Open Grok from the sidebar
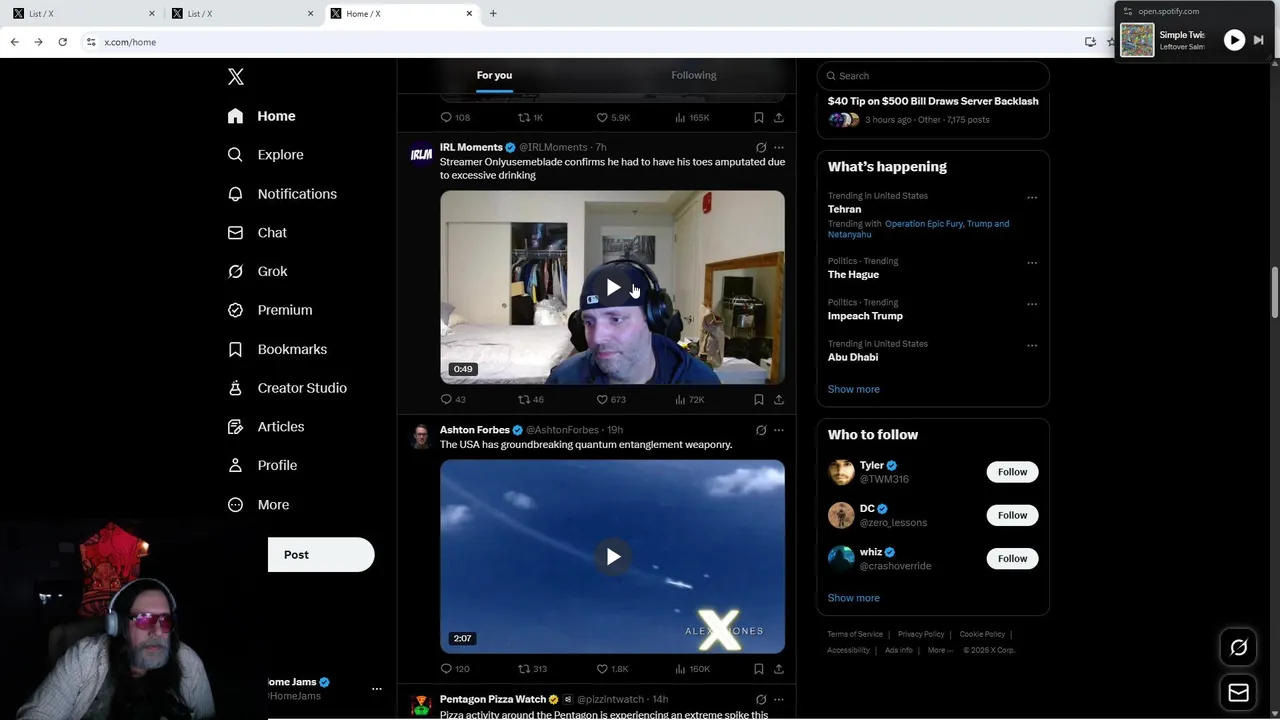The width and height of the screenshot is (1280, 720). (257, 272)
